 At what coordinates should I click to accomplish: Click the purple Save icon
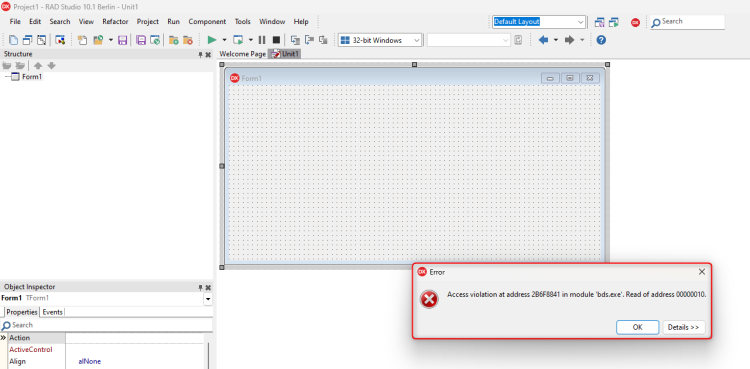click(x=122, y=40)
